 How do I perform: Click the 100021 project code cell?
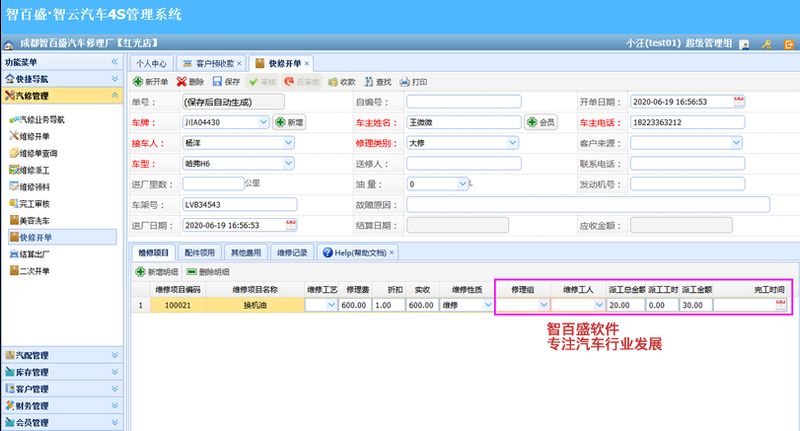click(x=178, y=305)
